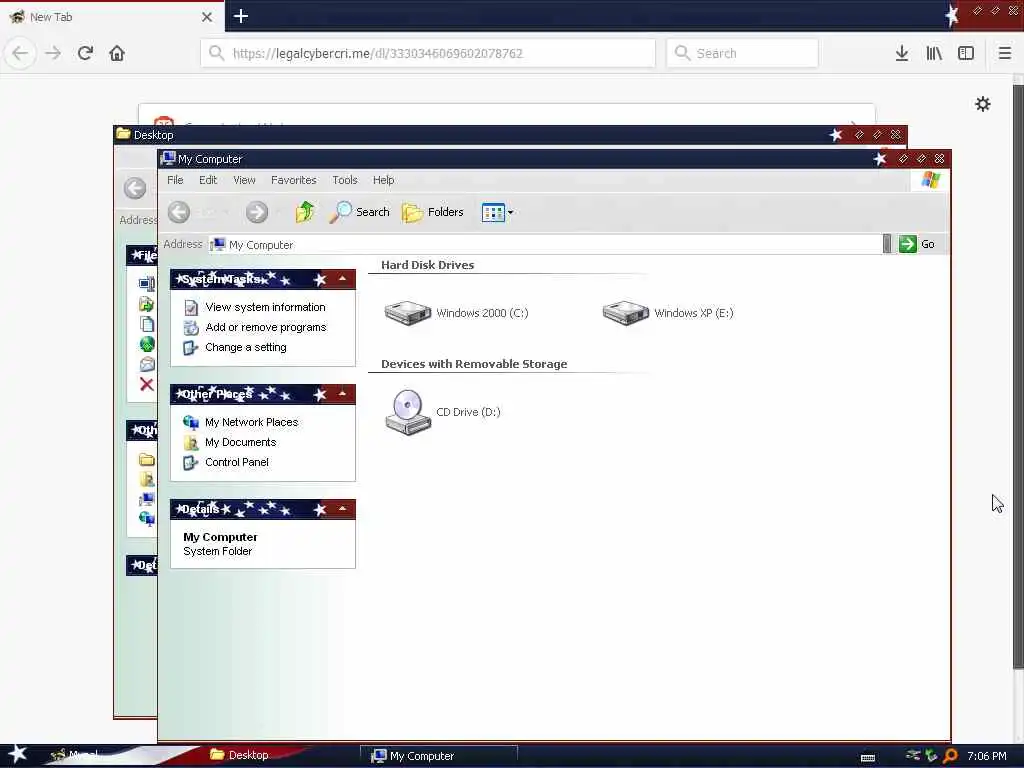Open the browser library icon
The image size is (1024, 768).
pyautogui.click(x=934, y=53)
